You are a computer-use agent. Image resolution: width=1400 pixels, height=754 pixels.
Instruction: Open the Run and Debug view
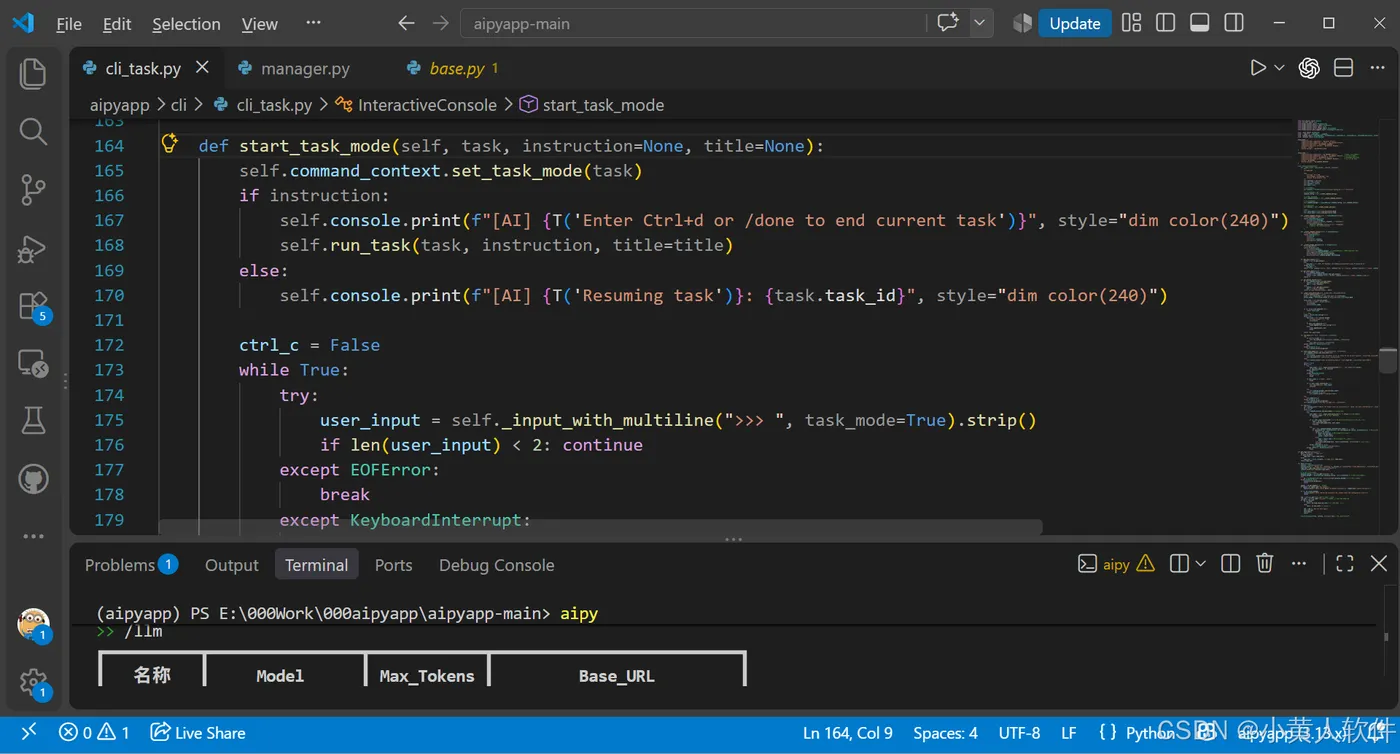(33, 247)
